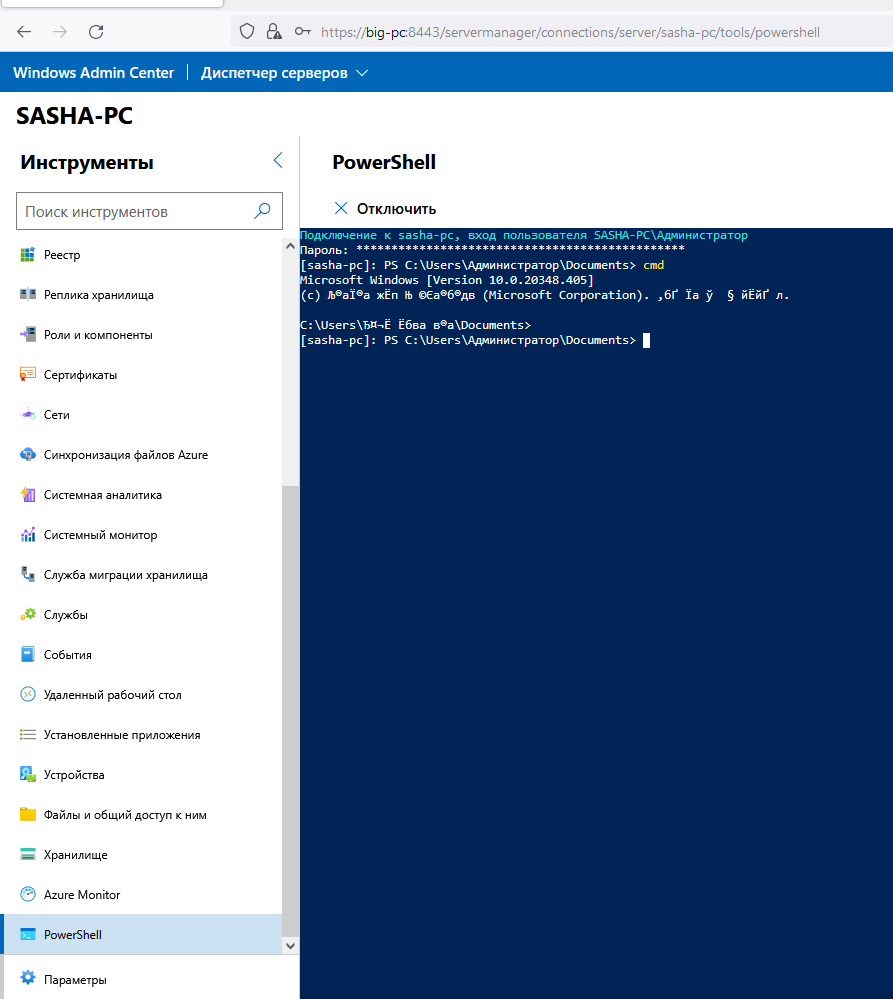Viewport: 893px width, 999px height.
Task: Select the PowerShell entry in tools list
Action: (141, 935)
